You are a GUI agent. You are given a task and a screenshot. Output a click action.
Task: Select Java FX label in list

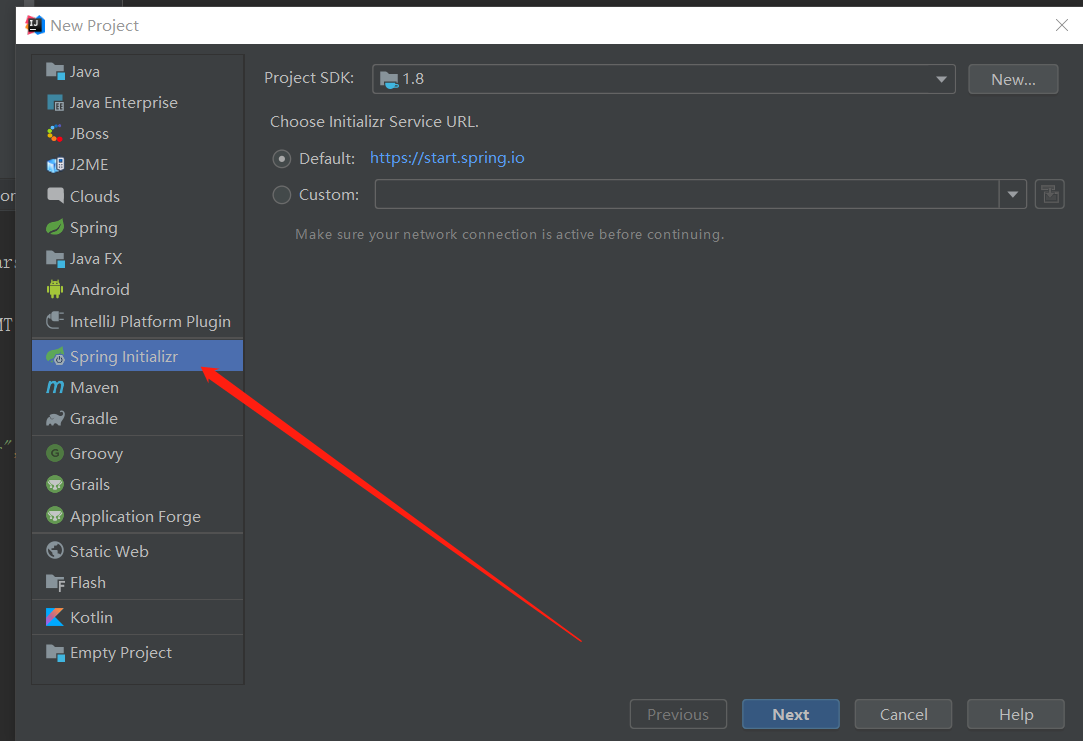96,259
